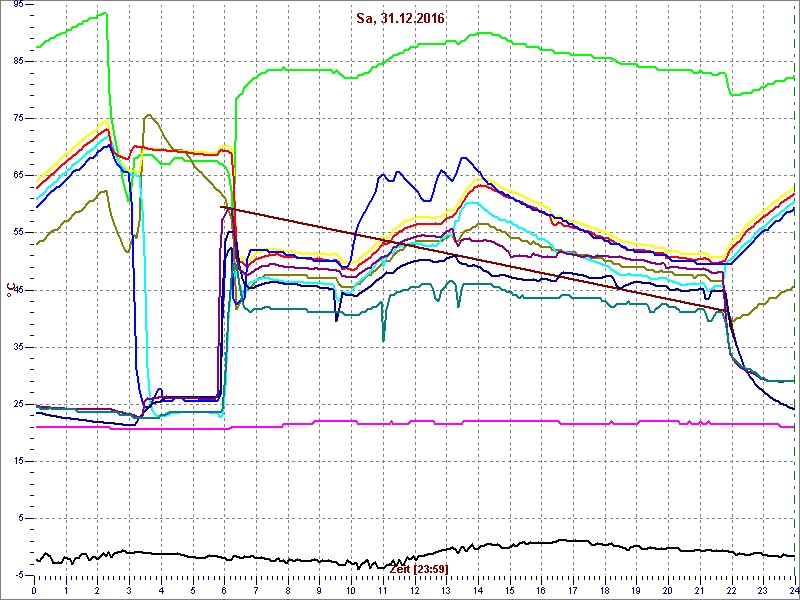Viewport: 800px width, 600px height.
Task: Click hour 12 on the time axis
Action: click(x=414, y=590)
